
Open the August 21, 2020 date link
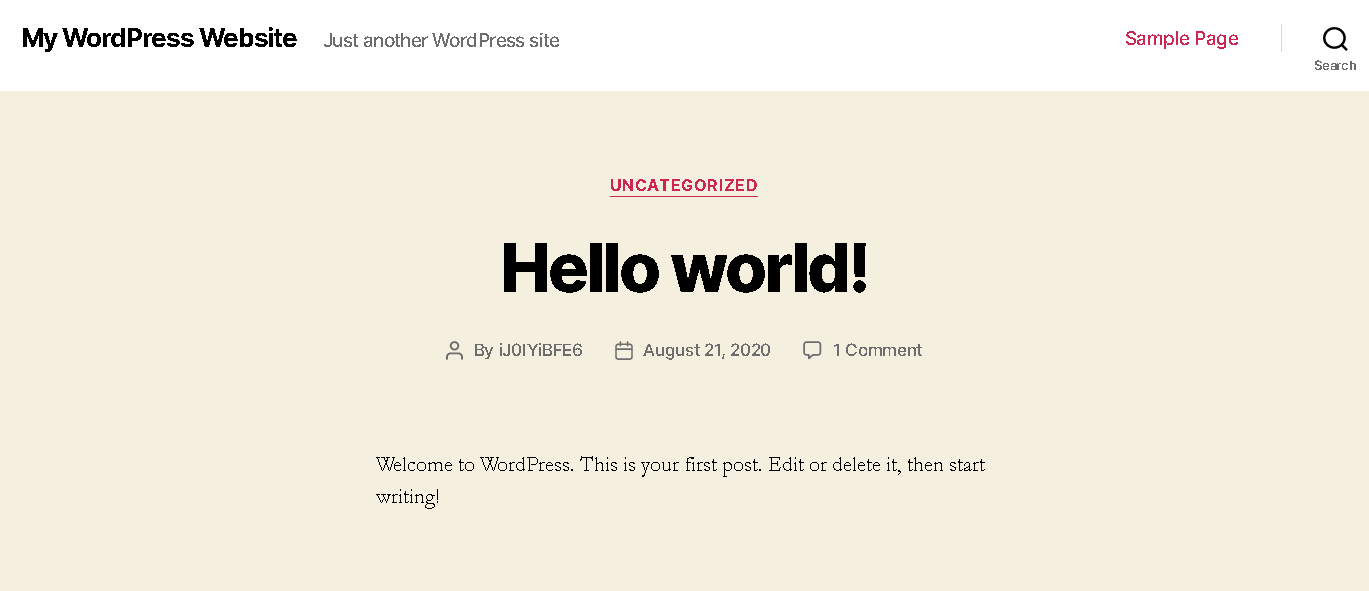707,350
